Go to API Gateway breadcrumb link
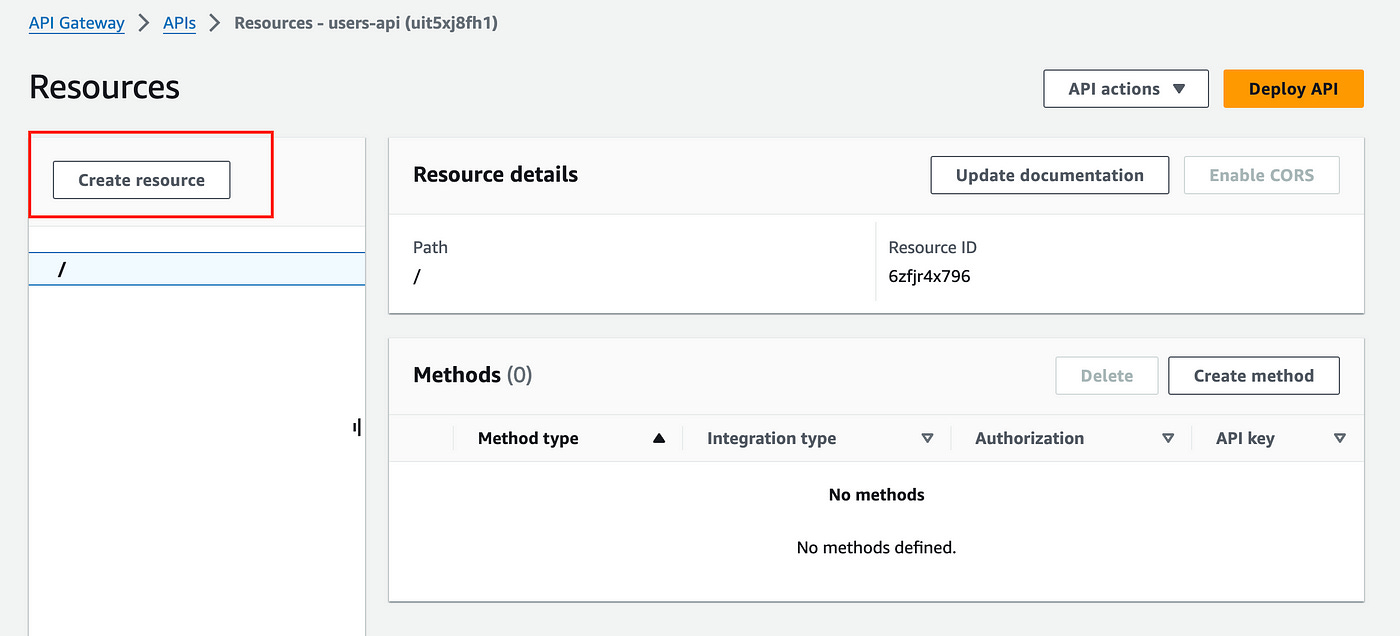1400x636 pixels. [x=77, y=22]
